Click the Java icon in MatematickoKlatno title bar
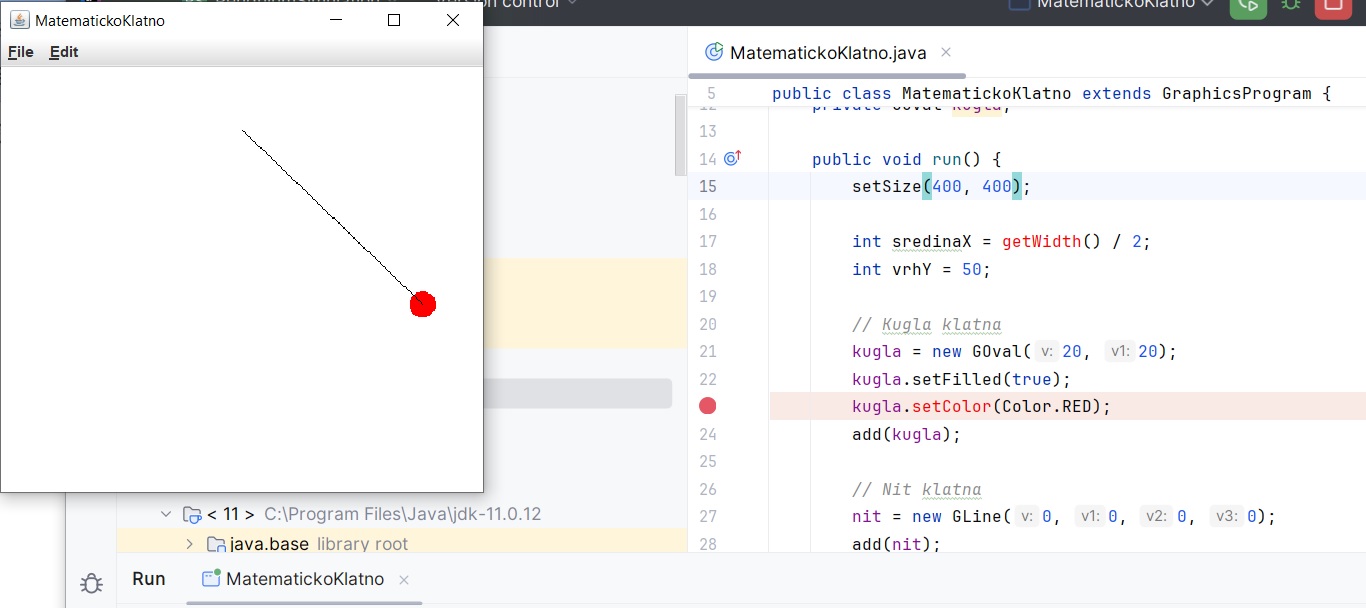This screenshot has width=1366, height=608. [x=19, y=20]
